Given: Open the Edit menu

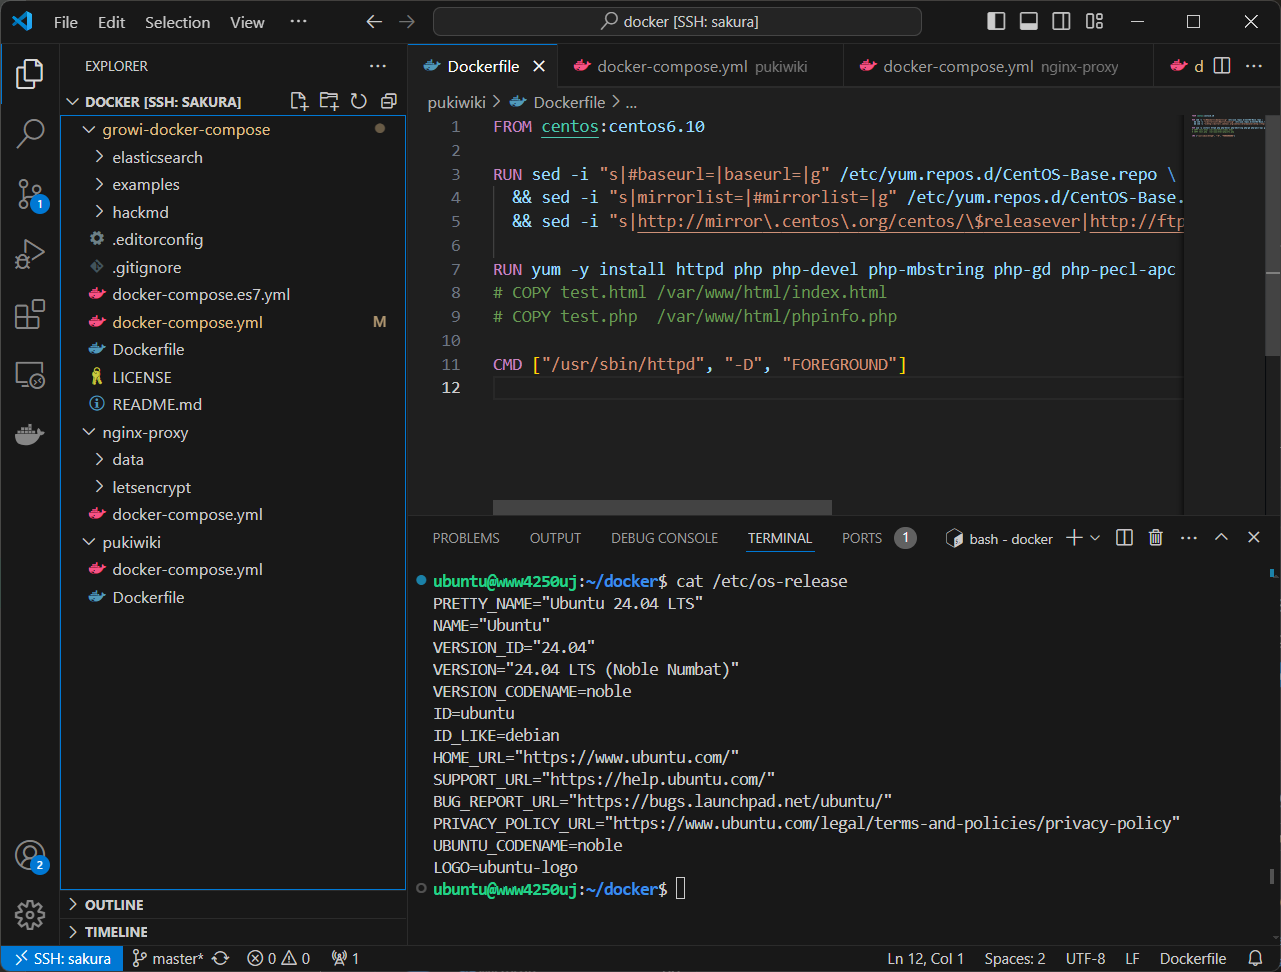Looking at the screenshot, I should [111, 22].
